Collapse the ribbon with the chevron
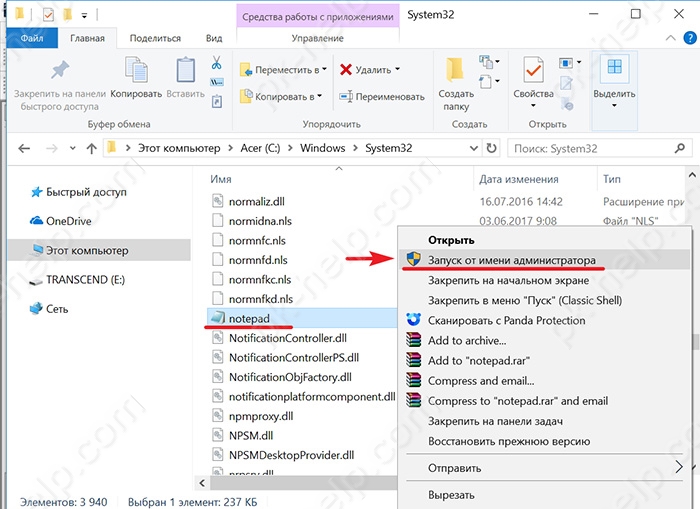 671,38
